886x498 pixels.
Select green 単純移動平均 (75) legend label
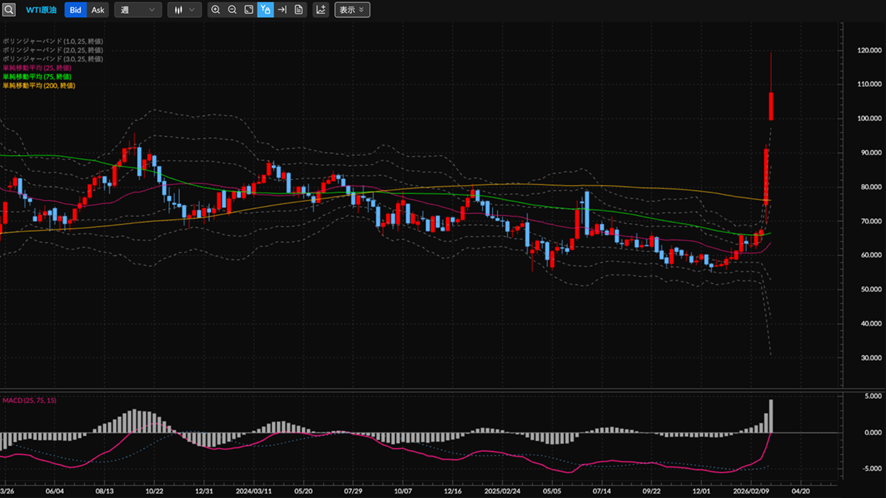tap(37, 77)
